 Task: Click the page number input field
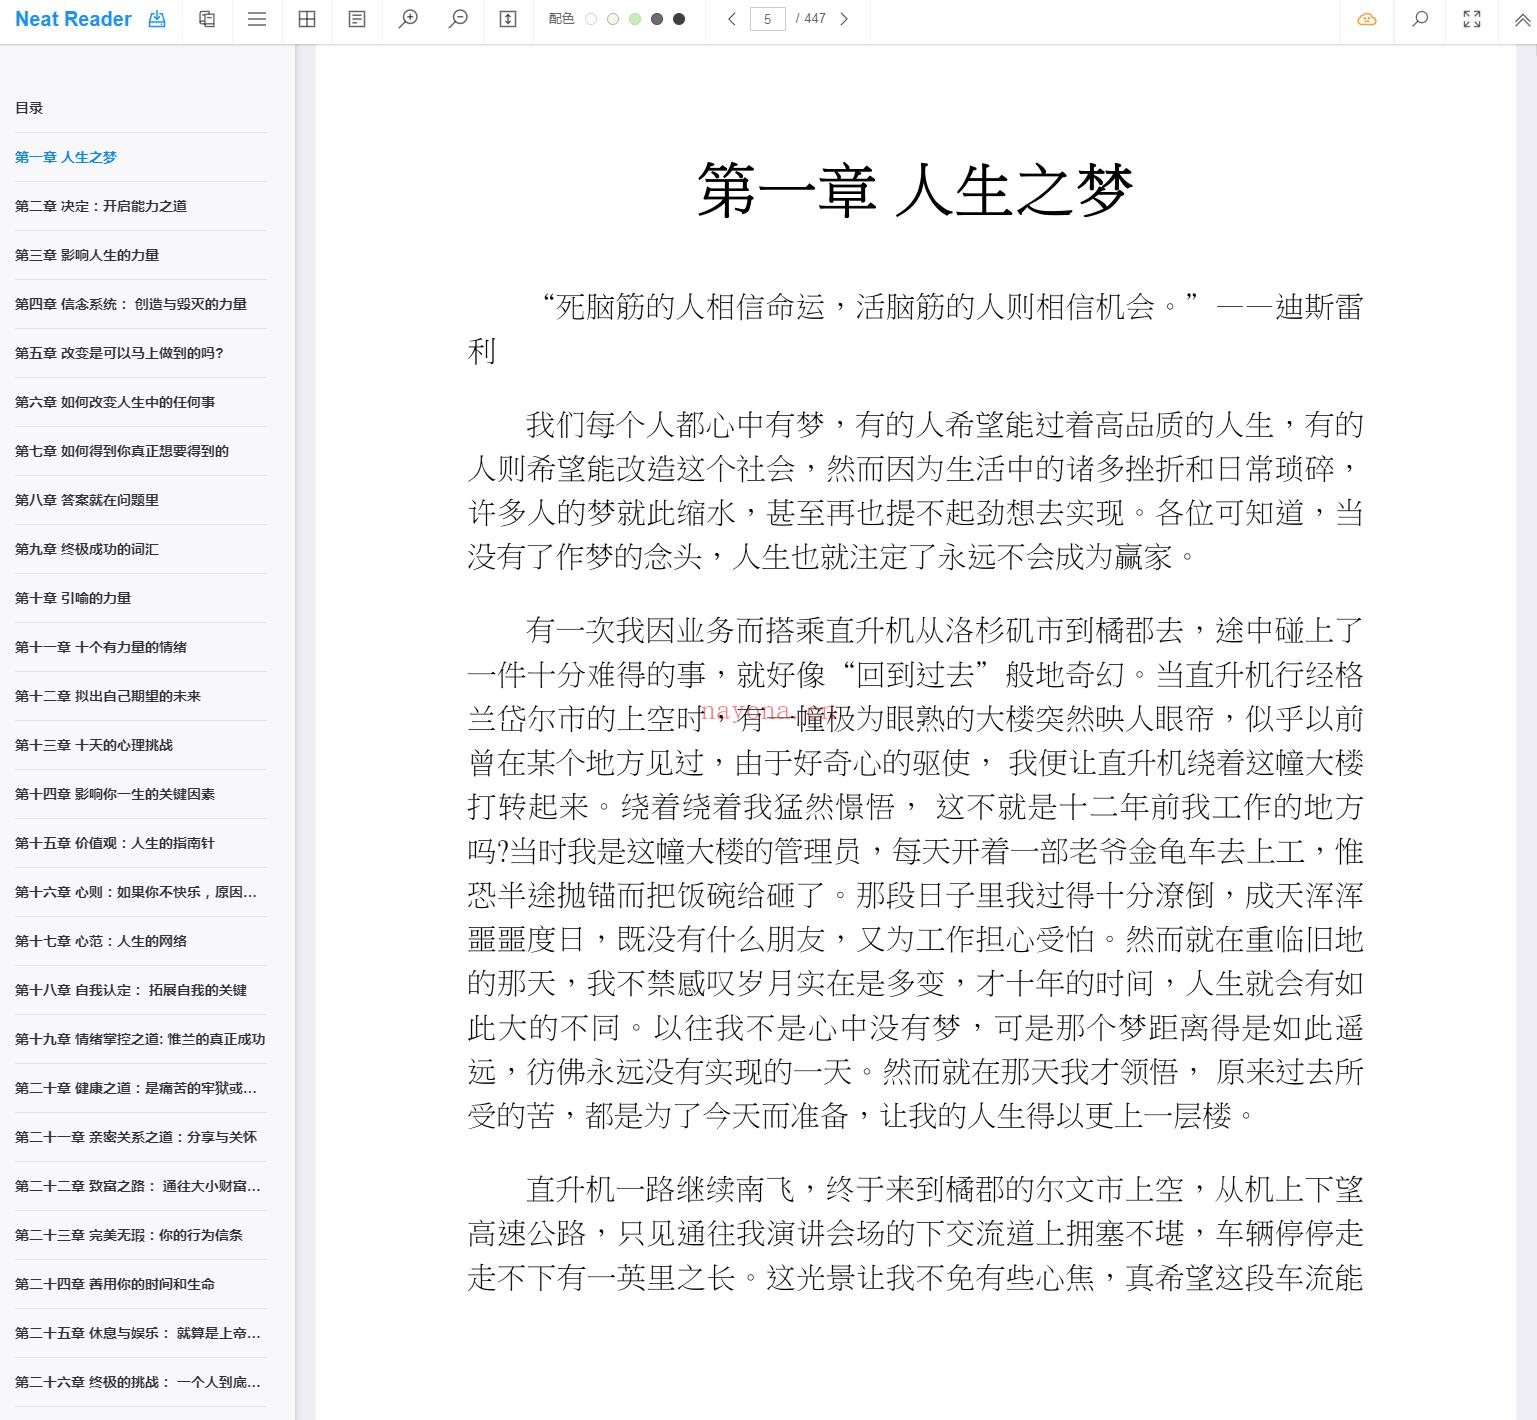click(768, 19)
